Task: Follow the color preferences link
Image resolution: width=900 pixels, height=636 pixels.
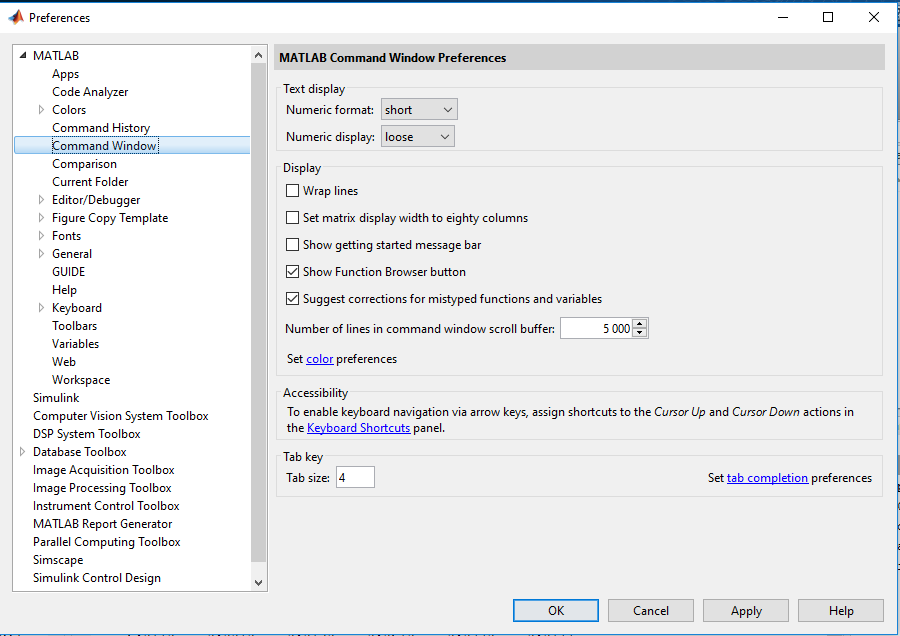Action: point(320,359)
